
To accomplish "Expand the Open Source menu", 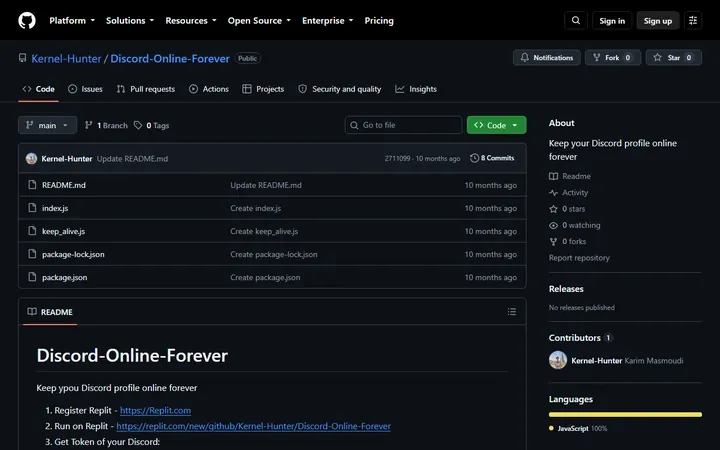I will 259,21.
